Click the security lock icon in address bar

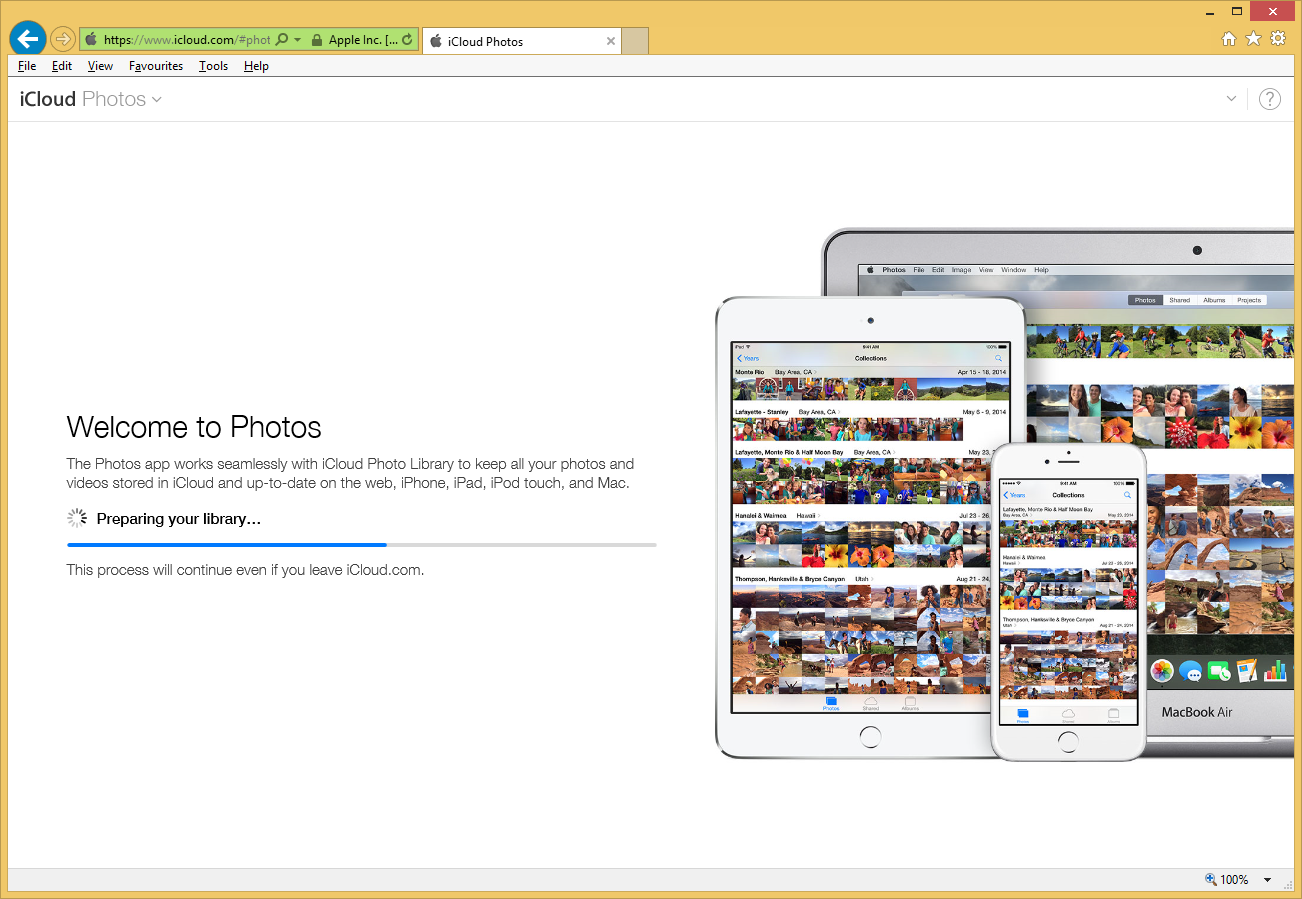click(316, 40)
